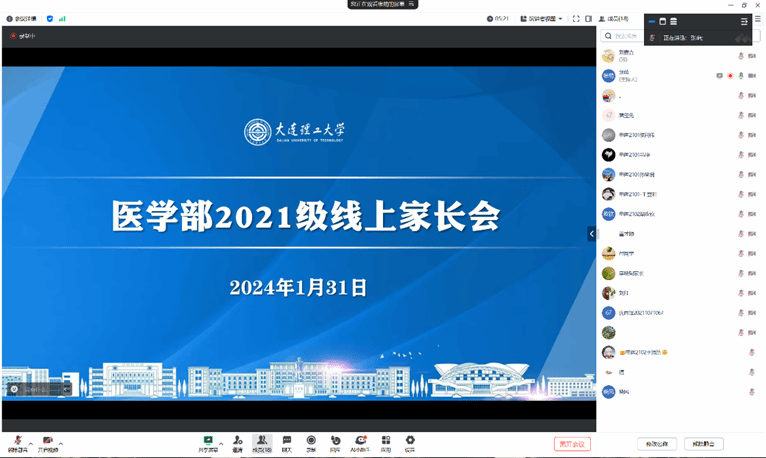This screenshot has width=766, height=458.
Task: Open the speaker view layout dropdown
Action: coord(542,18)
